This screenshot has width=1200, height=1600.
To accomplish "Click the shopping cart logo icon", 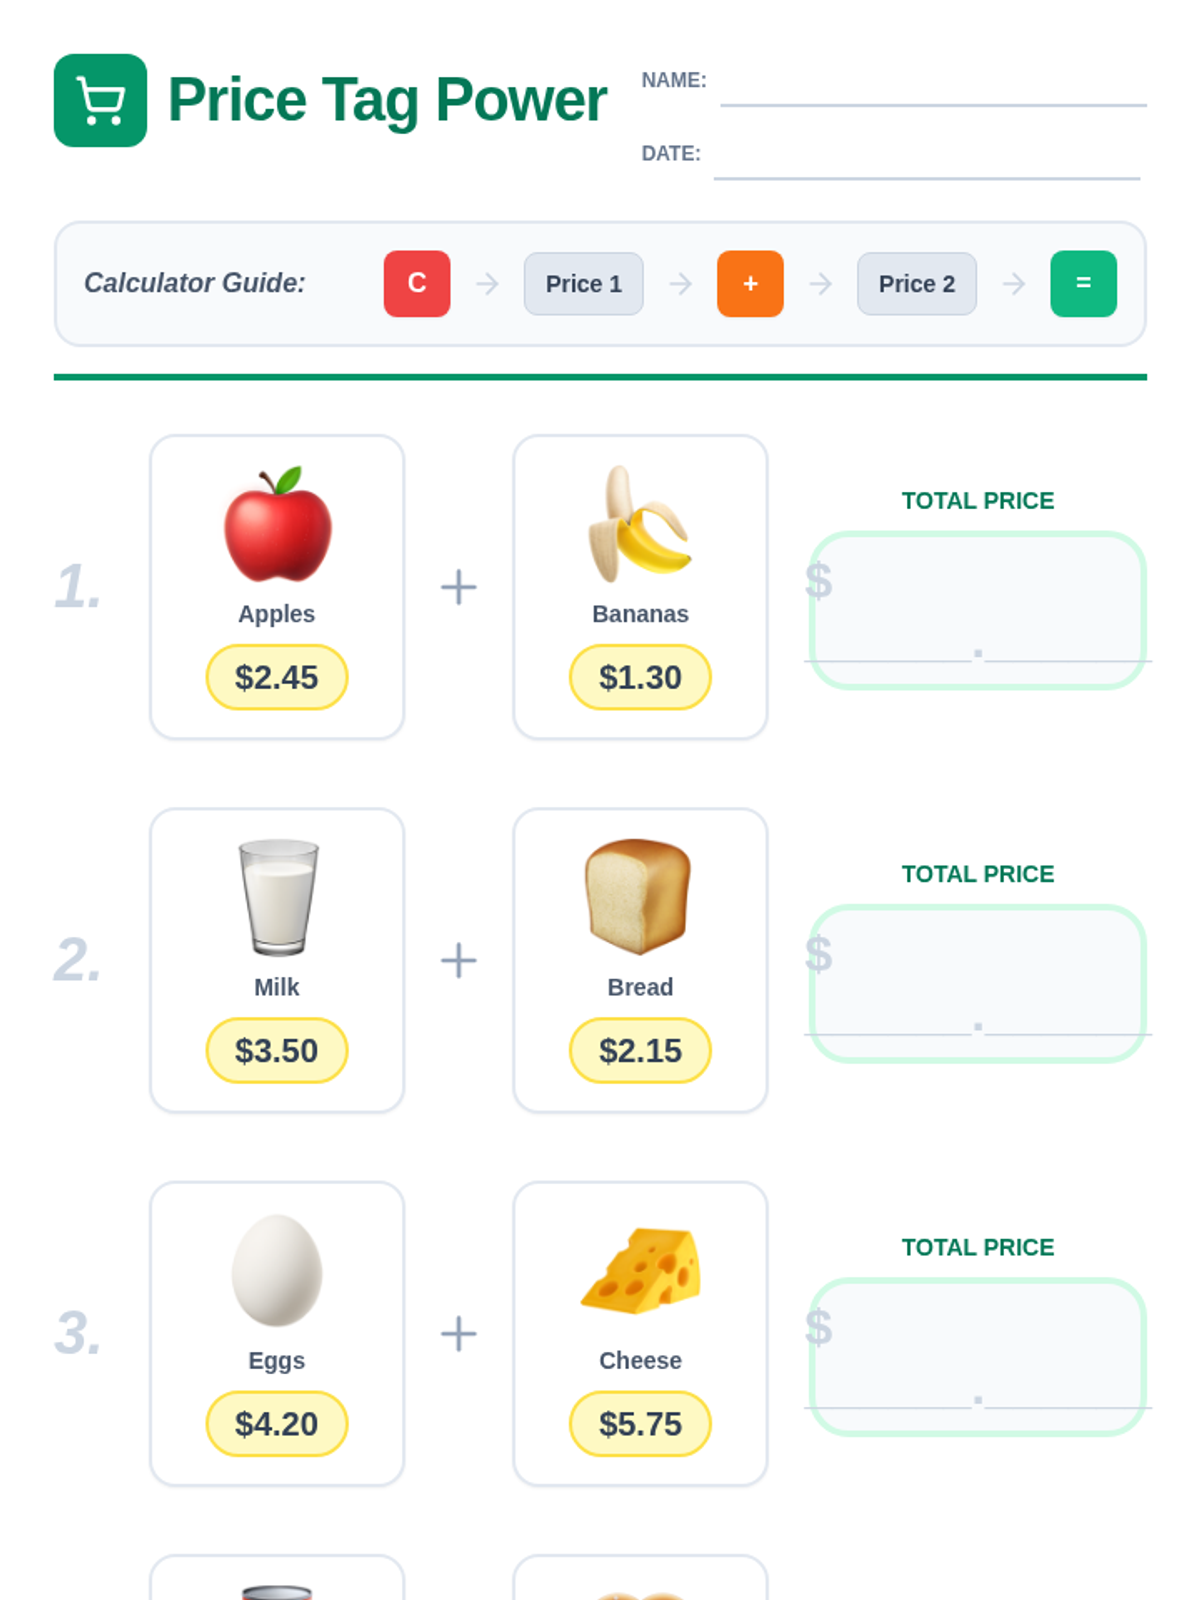I will 100,100.
